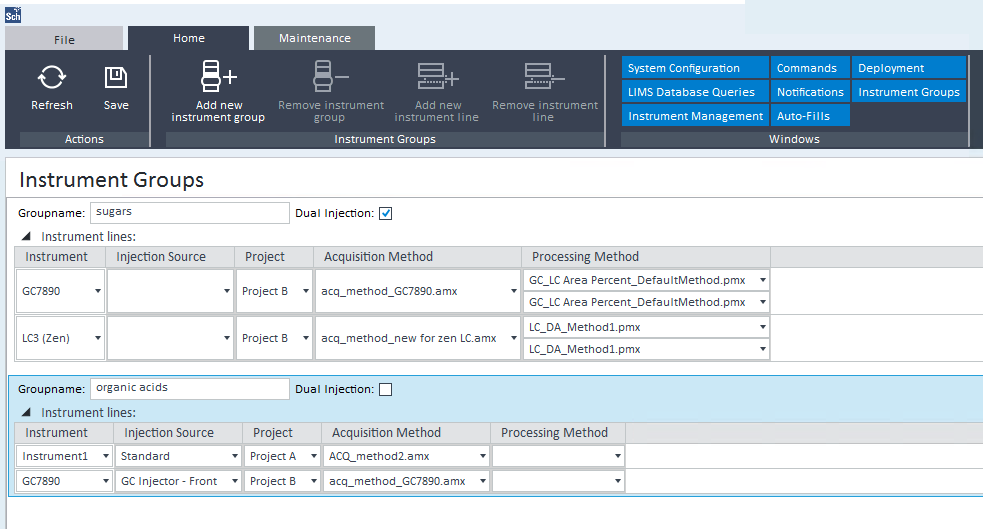Click the Refresh icon
The width and height of the screenshot is (983, 529).
point(52,77)
